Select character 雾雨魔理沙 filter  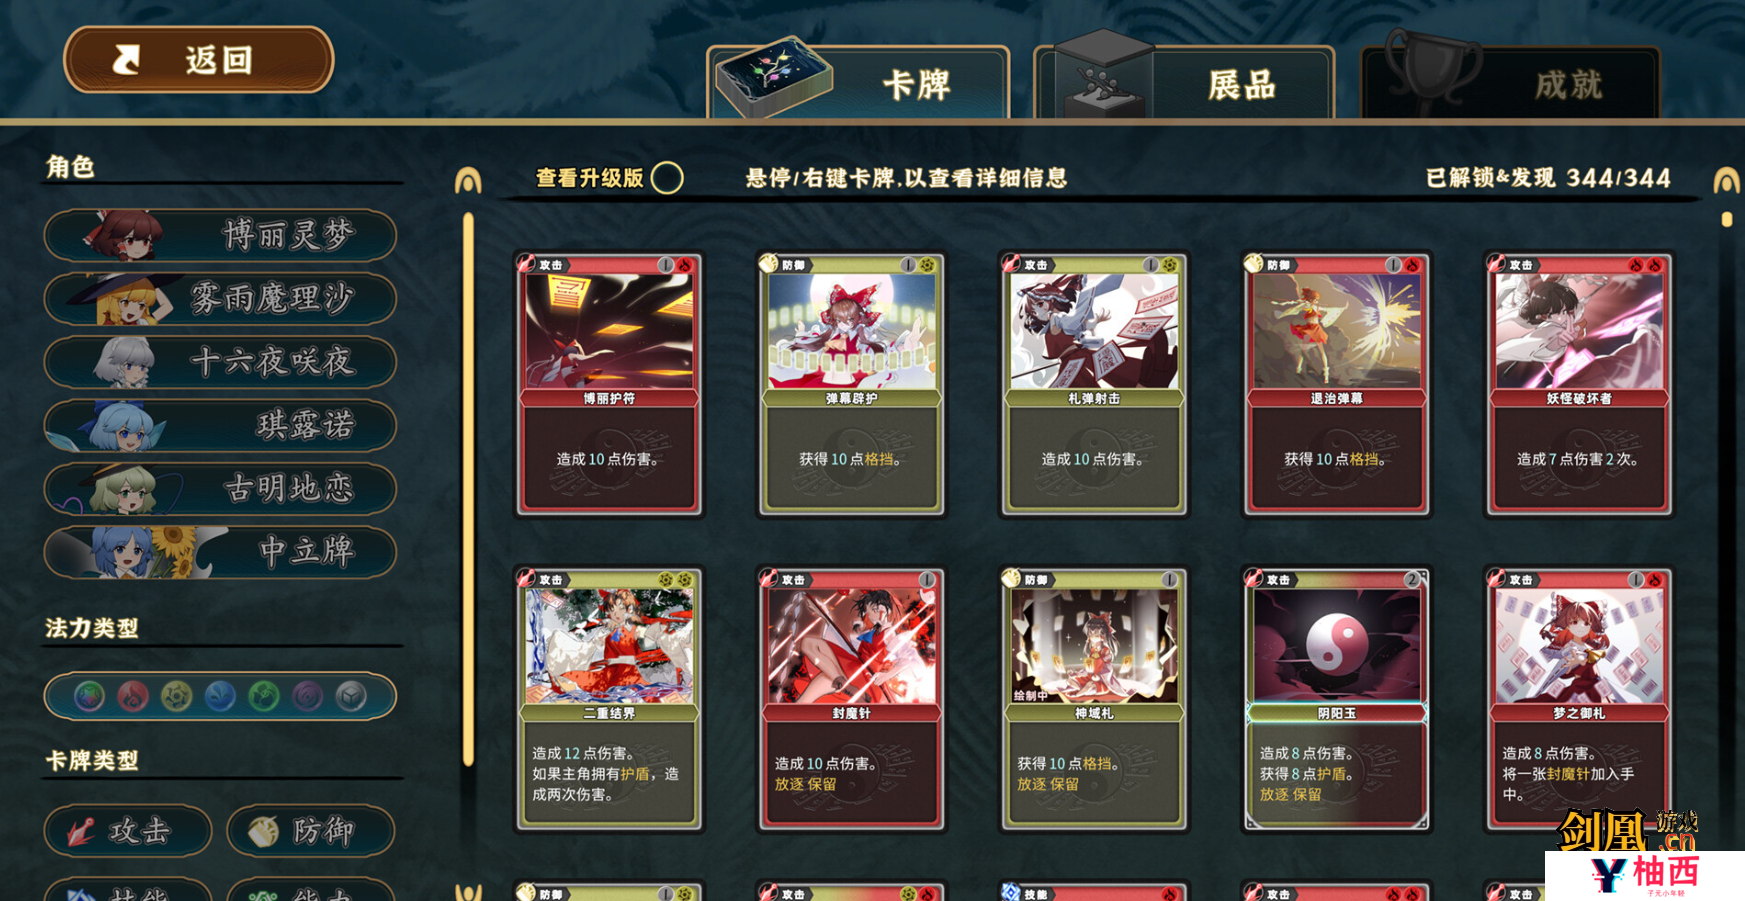coord(220,298)
